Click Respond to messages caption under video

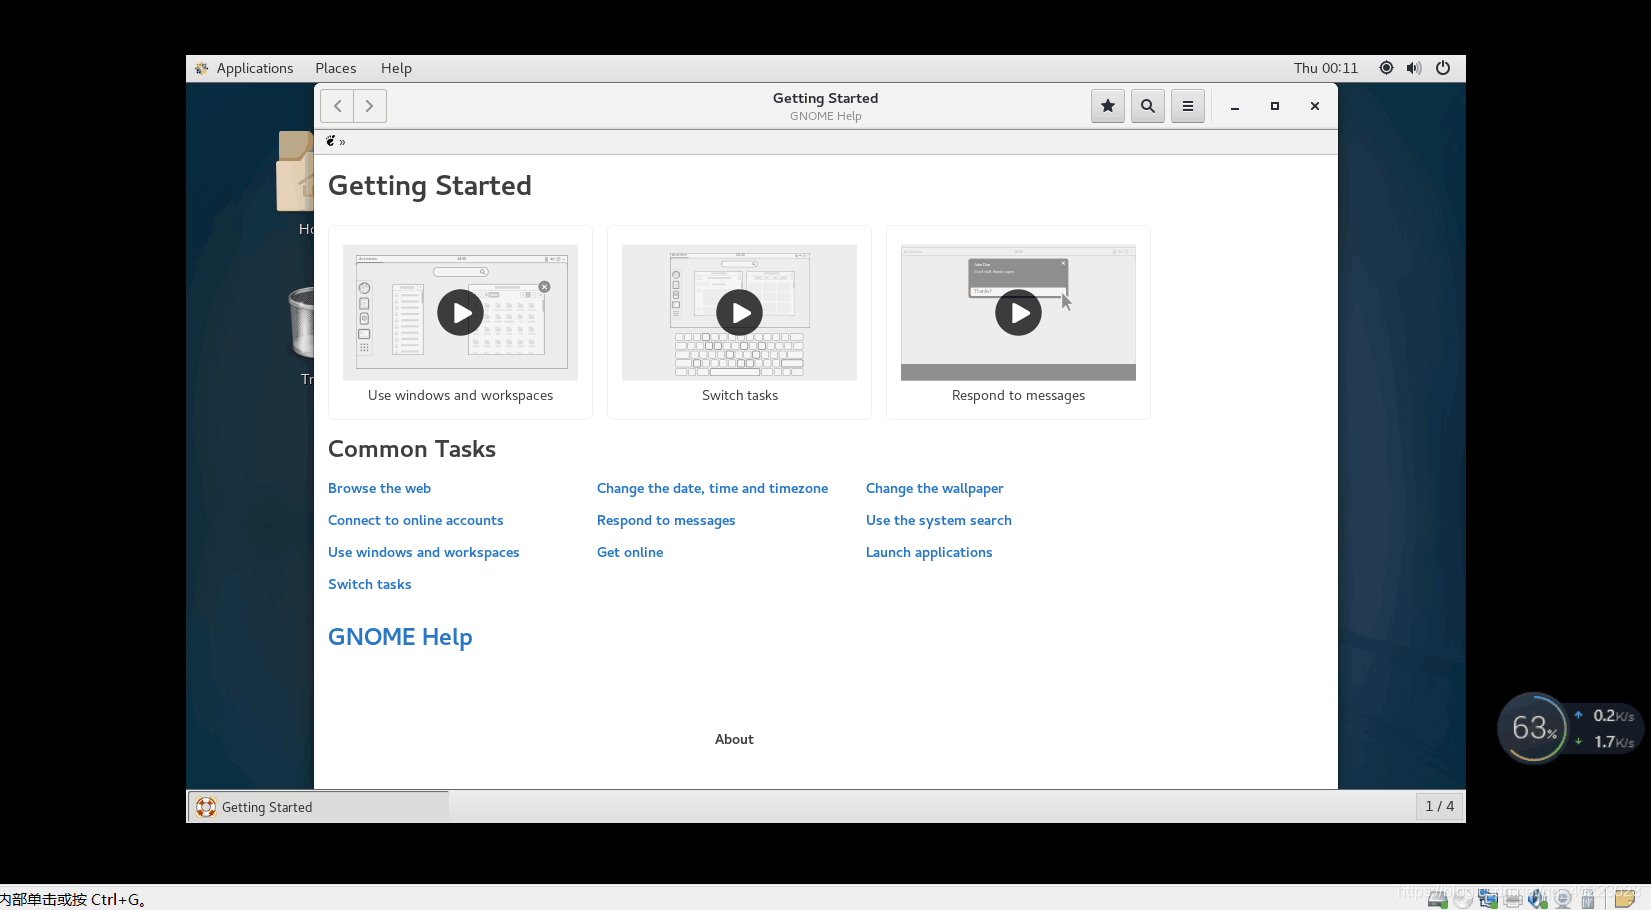point(1018,395)
